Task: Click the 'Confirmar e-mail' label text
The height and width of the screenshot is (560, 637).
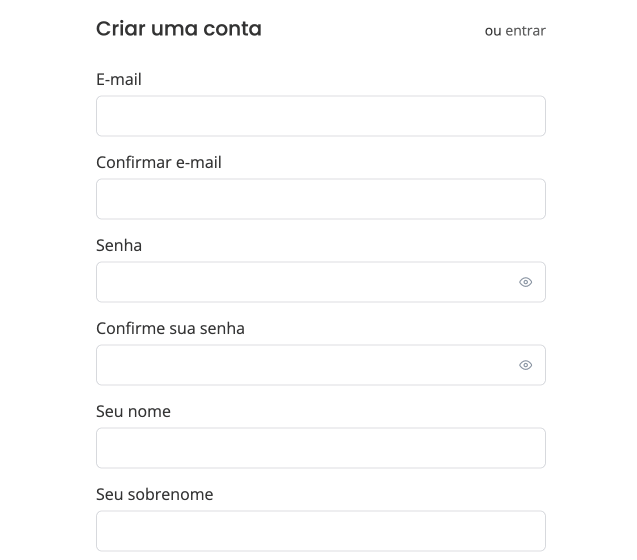Action: pyautogui.click(x=158, y=162)
